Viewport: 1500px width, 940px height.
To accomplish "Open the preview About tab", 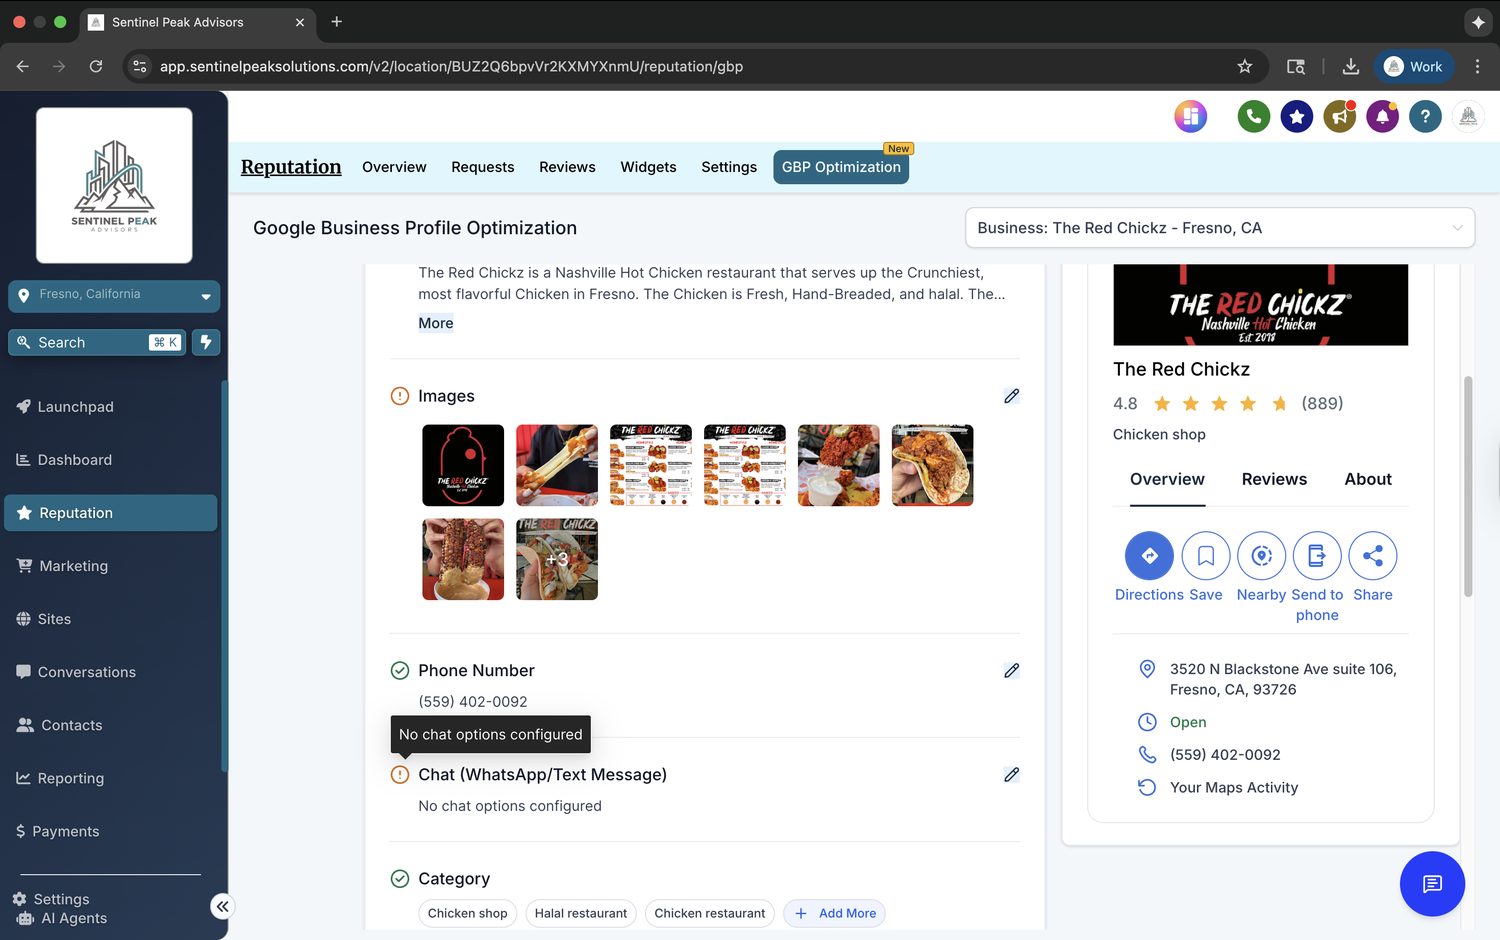I will 1368,479.
